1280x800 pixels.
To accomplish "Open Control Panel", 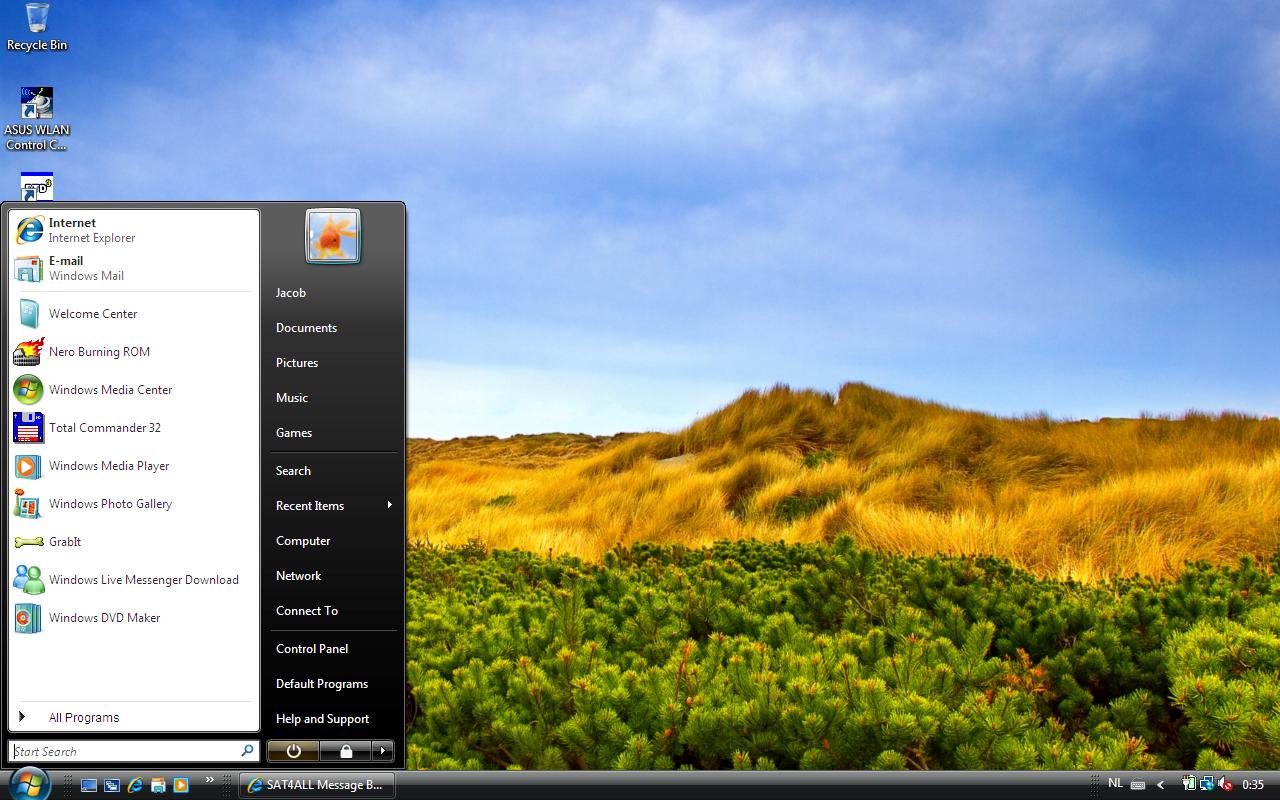I will coord(333,649).
